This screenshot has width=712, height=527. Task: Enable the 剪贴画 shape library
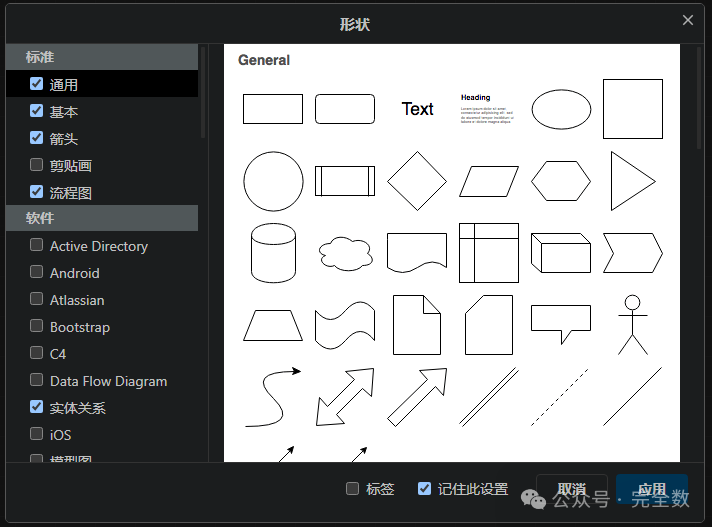coord(37,165)
